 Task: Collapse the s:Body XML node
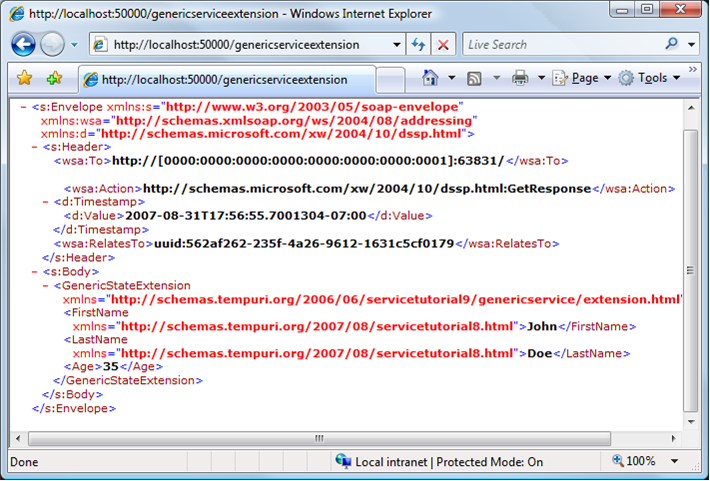(x=34, y=272)
